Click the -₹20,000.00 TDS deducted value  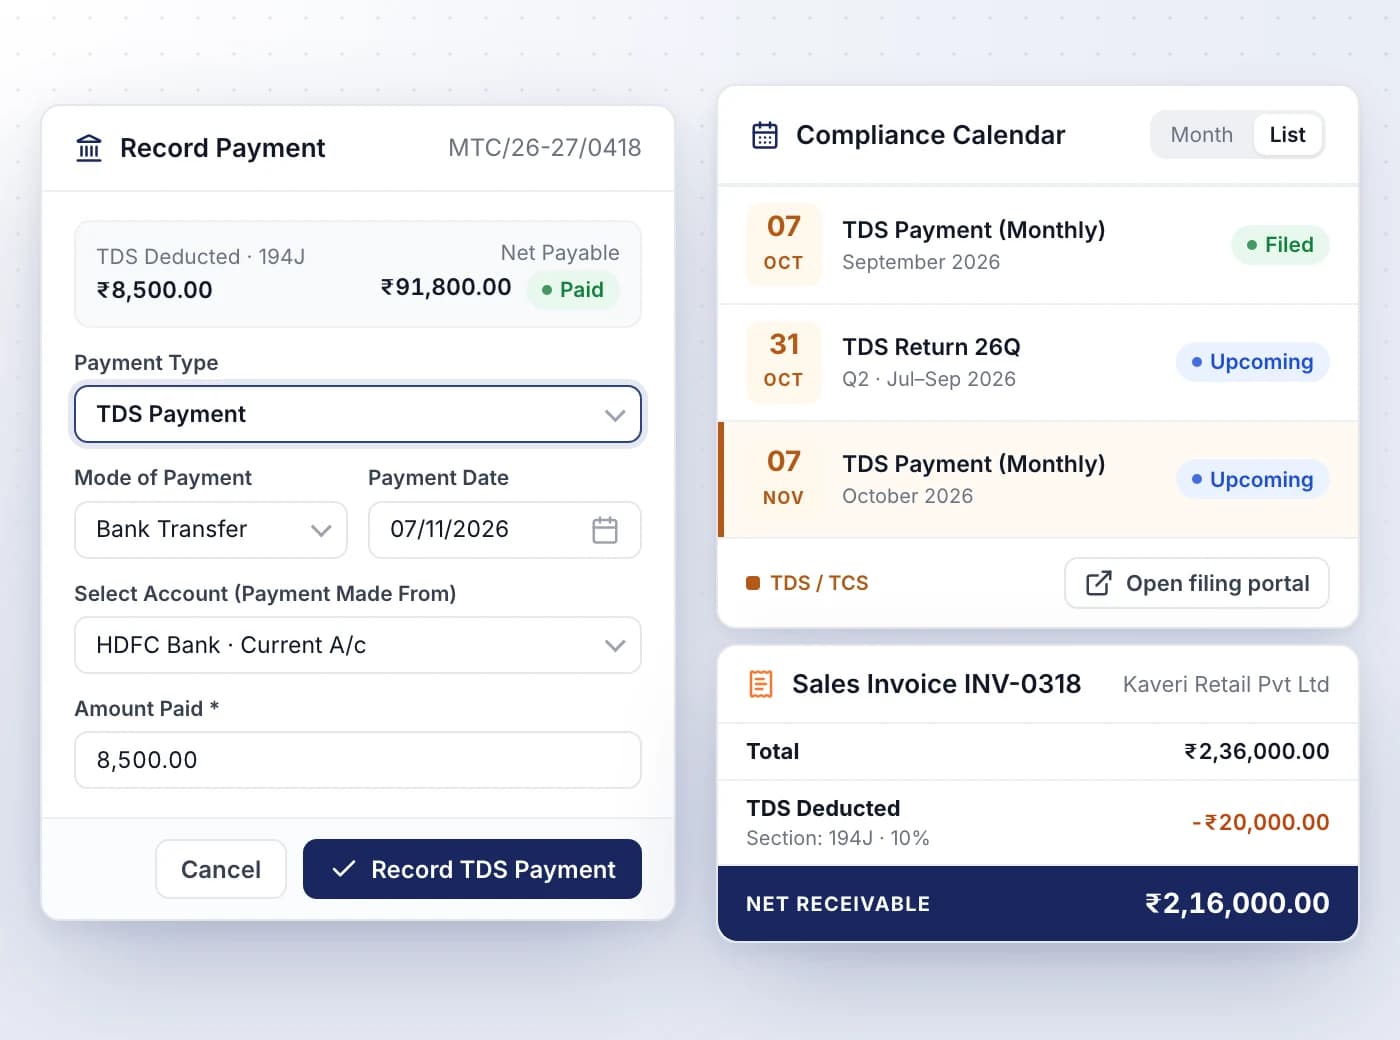pos(1260,822)
